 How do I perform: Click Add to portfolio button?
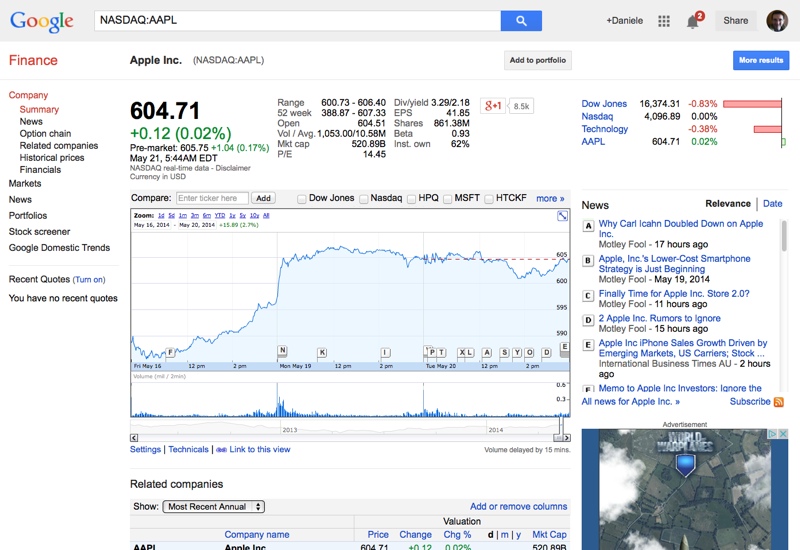(x=538, y=60)
